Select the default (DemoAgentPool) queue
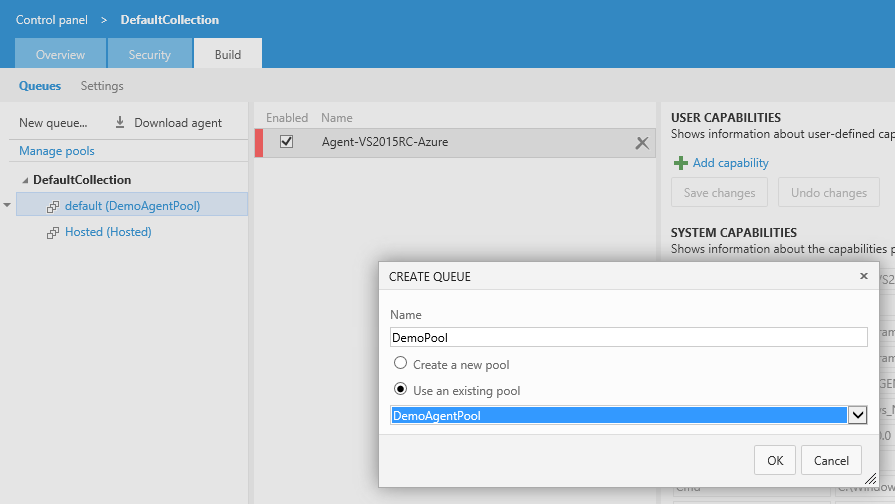The height and width of the screenshot is (504, 895). coord(132,206)
